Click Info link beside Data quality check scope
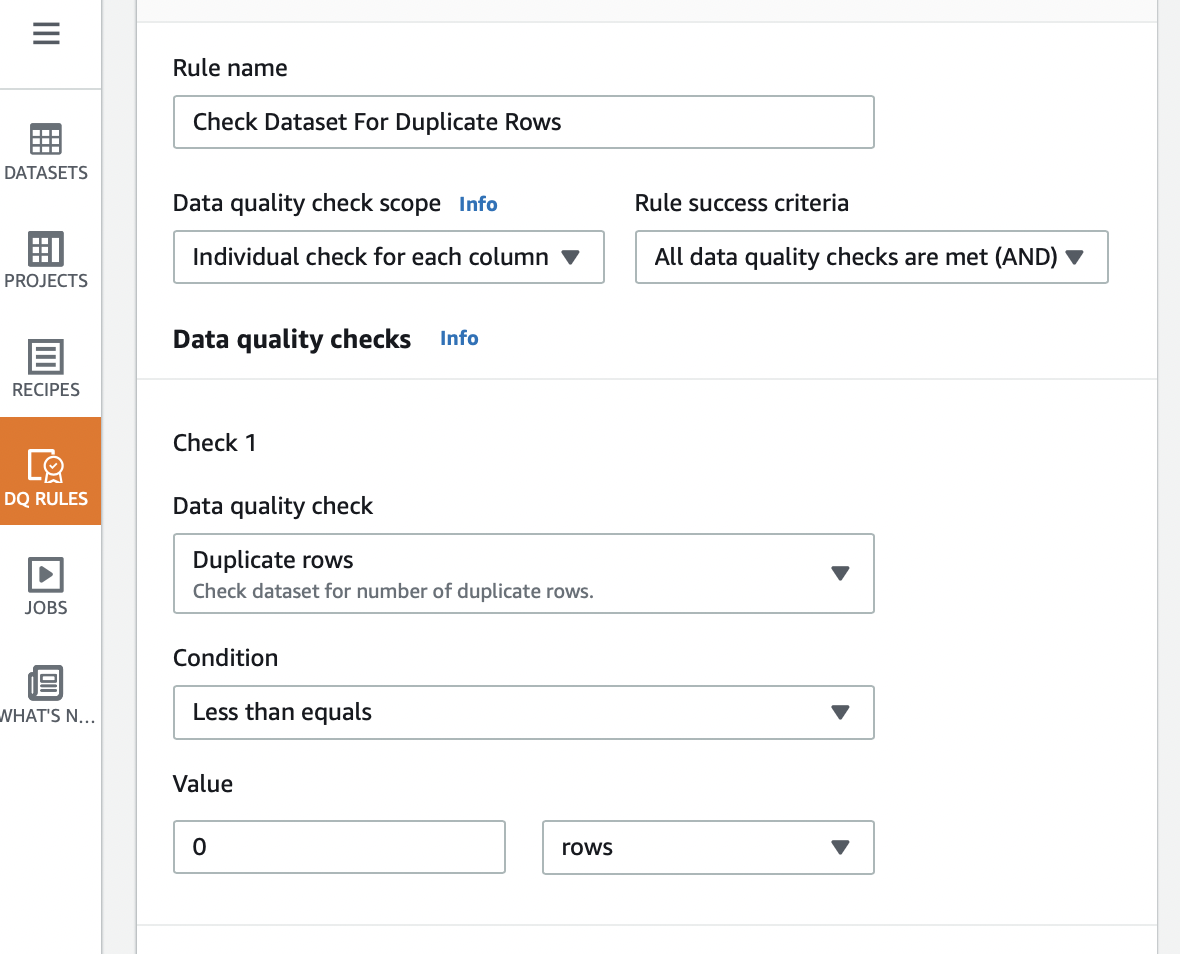 point(478,204)
